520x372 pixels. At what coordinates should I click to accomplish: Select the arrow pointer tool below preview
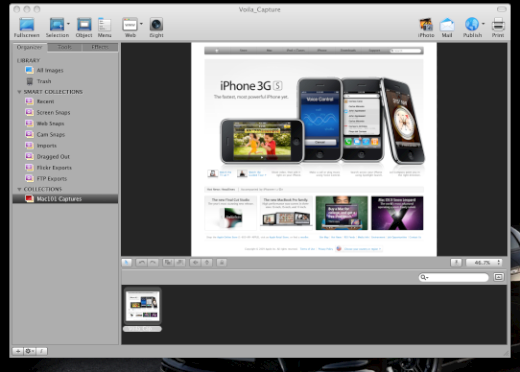(x=127, y=263)
